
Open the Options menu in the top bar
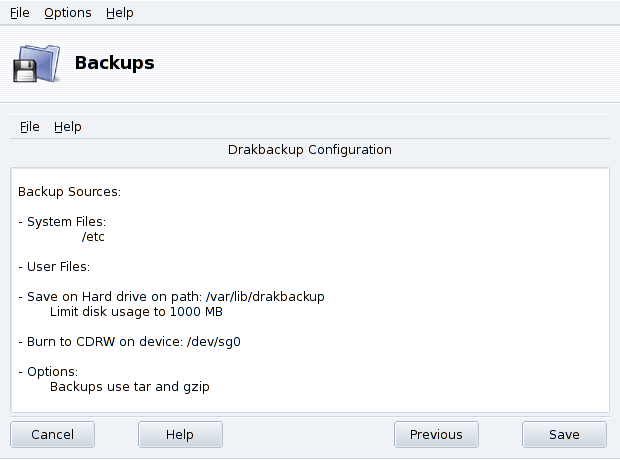[68, 13]
